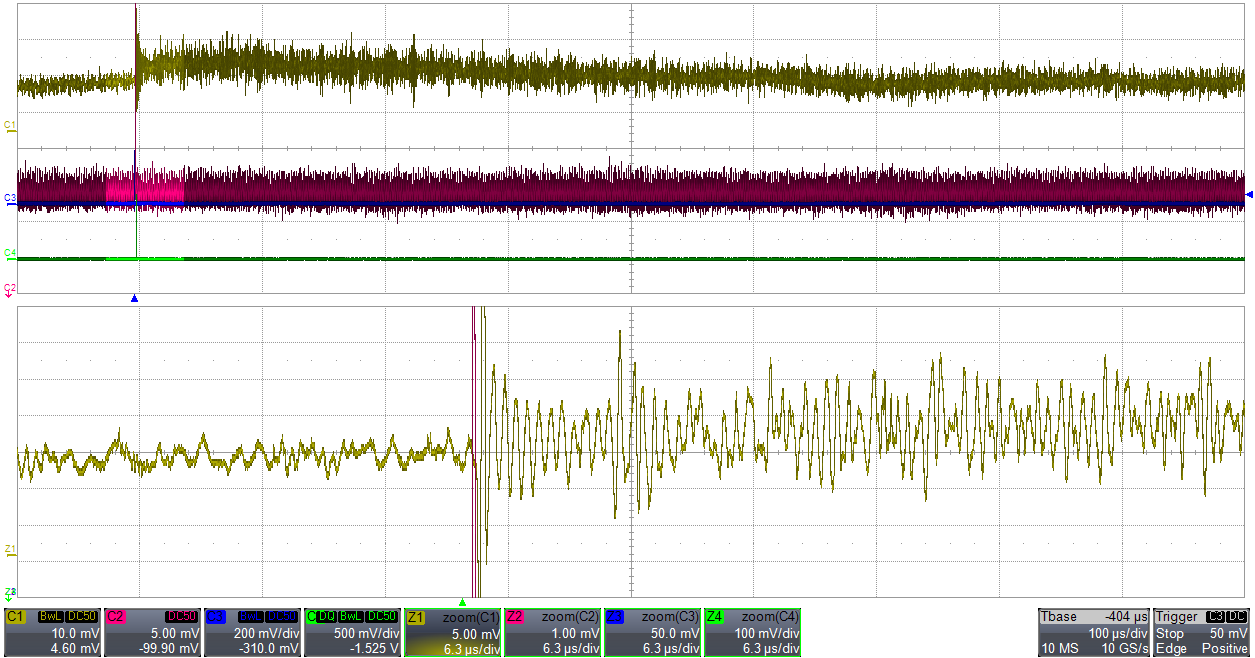Click the pink Z2 zoom badge
Image resolution: width=1255 pixels, height=658 pixels.
coord(516,617)
